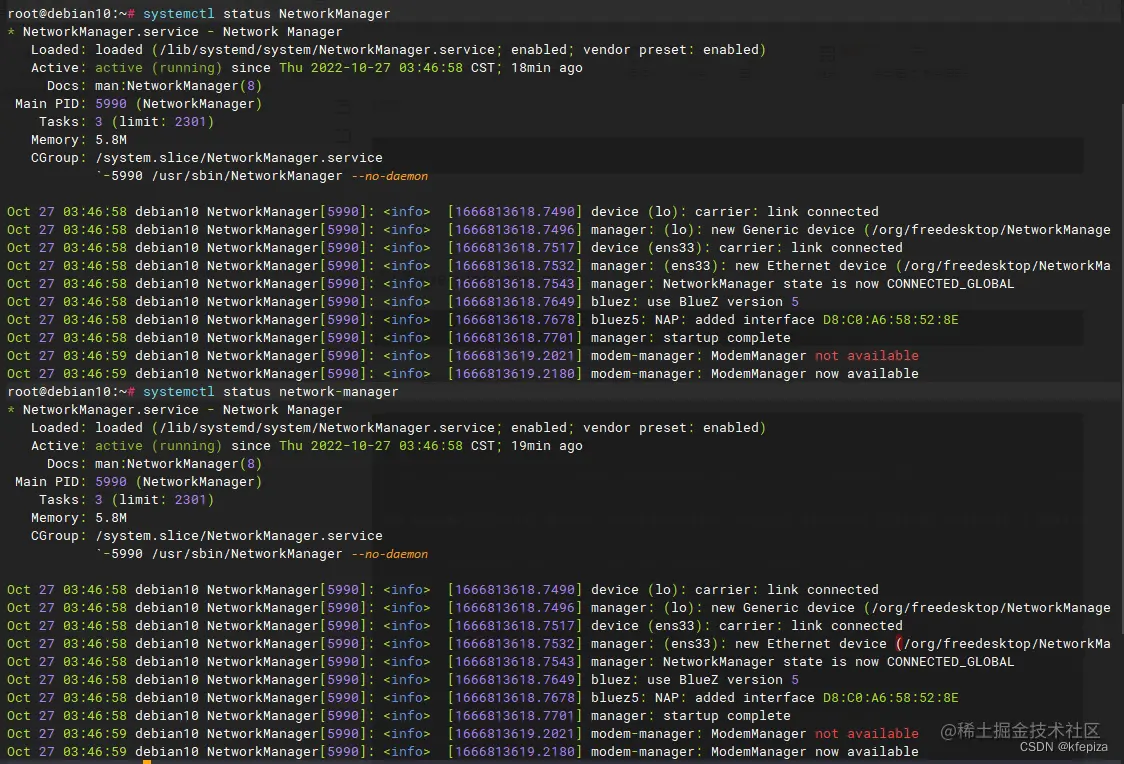The width and height of the screenshot is (1124, 764).
Task: Click red "not available" in the second status output
Action: [x=867, y=733]
